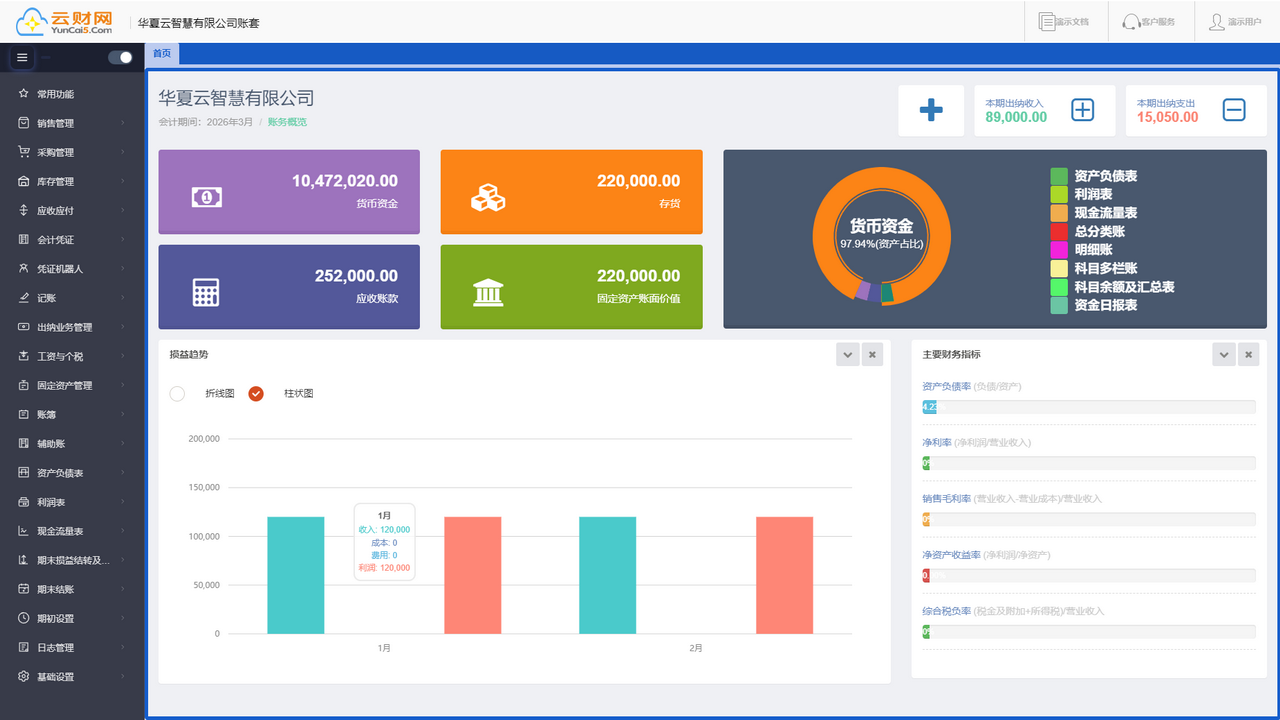This screenshot has width=1280, height=720.
Task: Click the plus box icon beside 本期出纳收入
Action: pos(1082,110)
